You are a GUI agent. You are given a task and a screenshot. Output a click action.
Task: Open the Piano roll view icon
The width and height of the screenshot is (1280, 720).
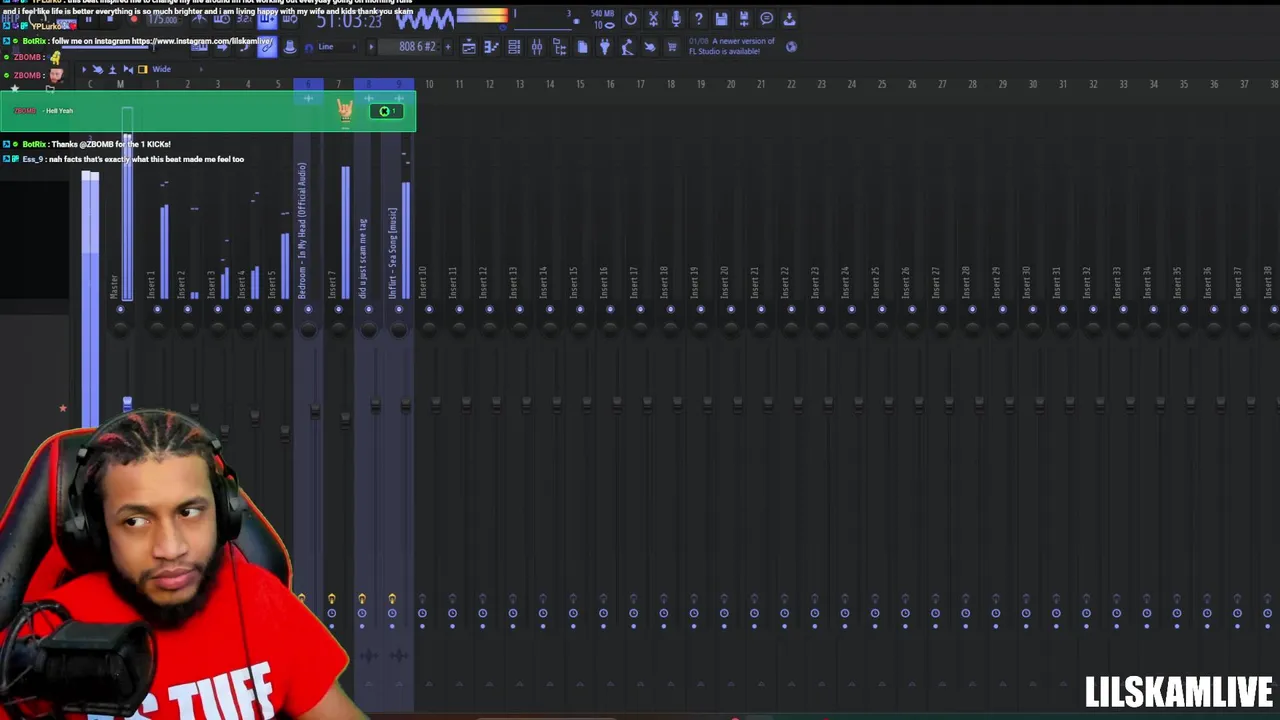(491, 47)
